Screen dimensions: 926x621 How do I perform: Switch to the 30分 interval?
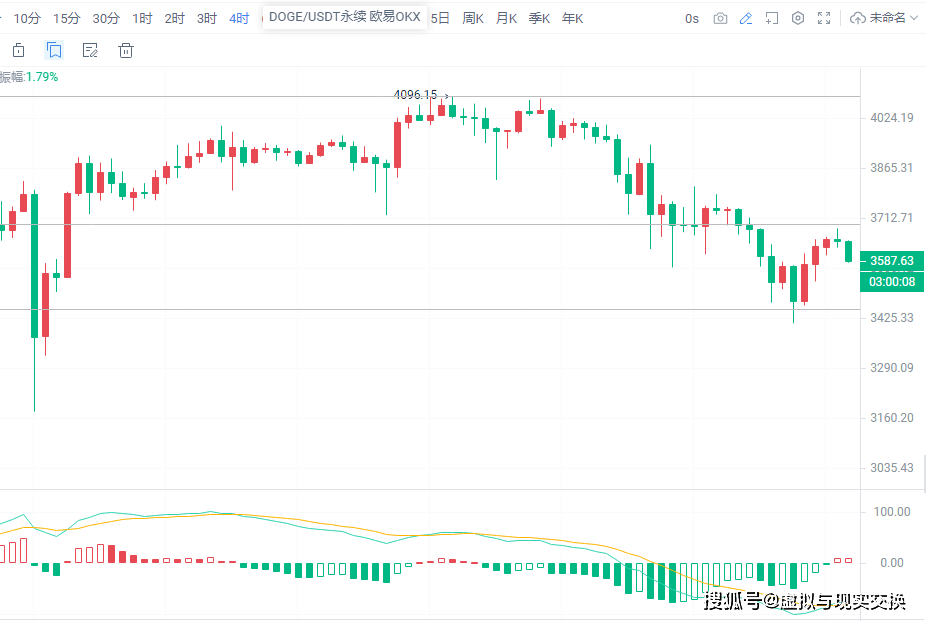[x=106, y=18]
